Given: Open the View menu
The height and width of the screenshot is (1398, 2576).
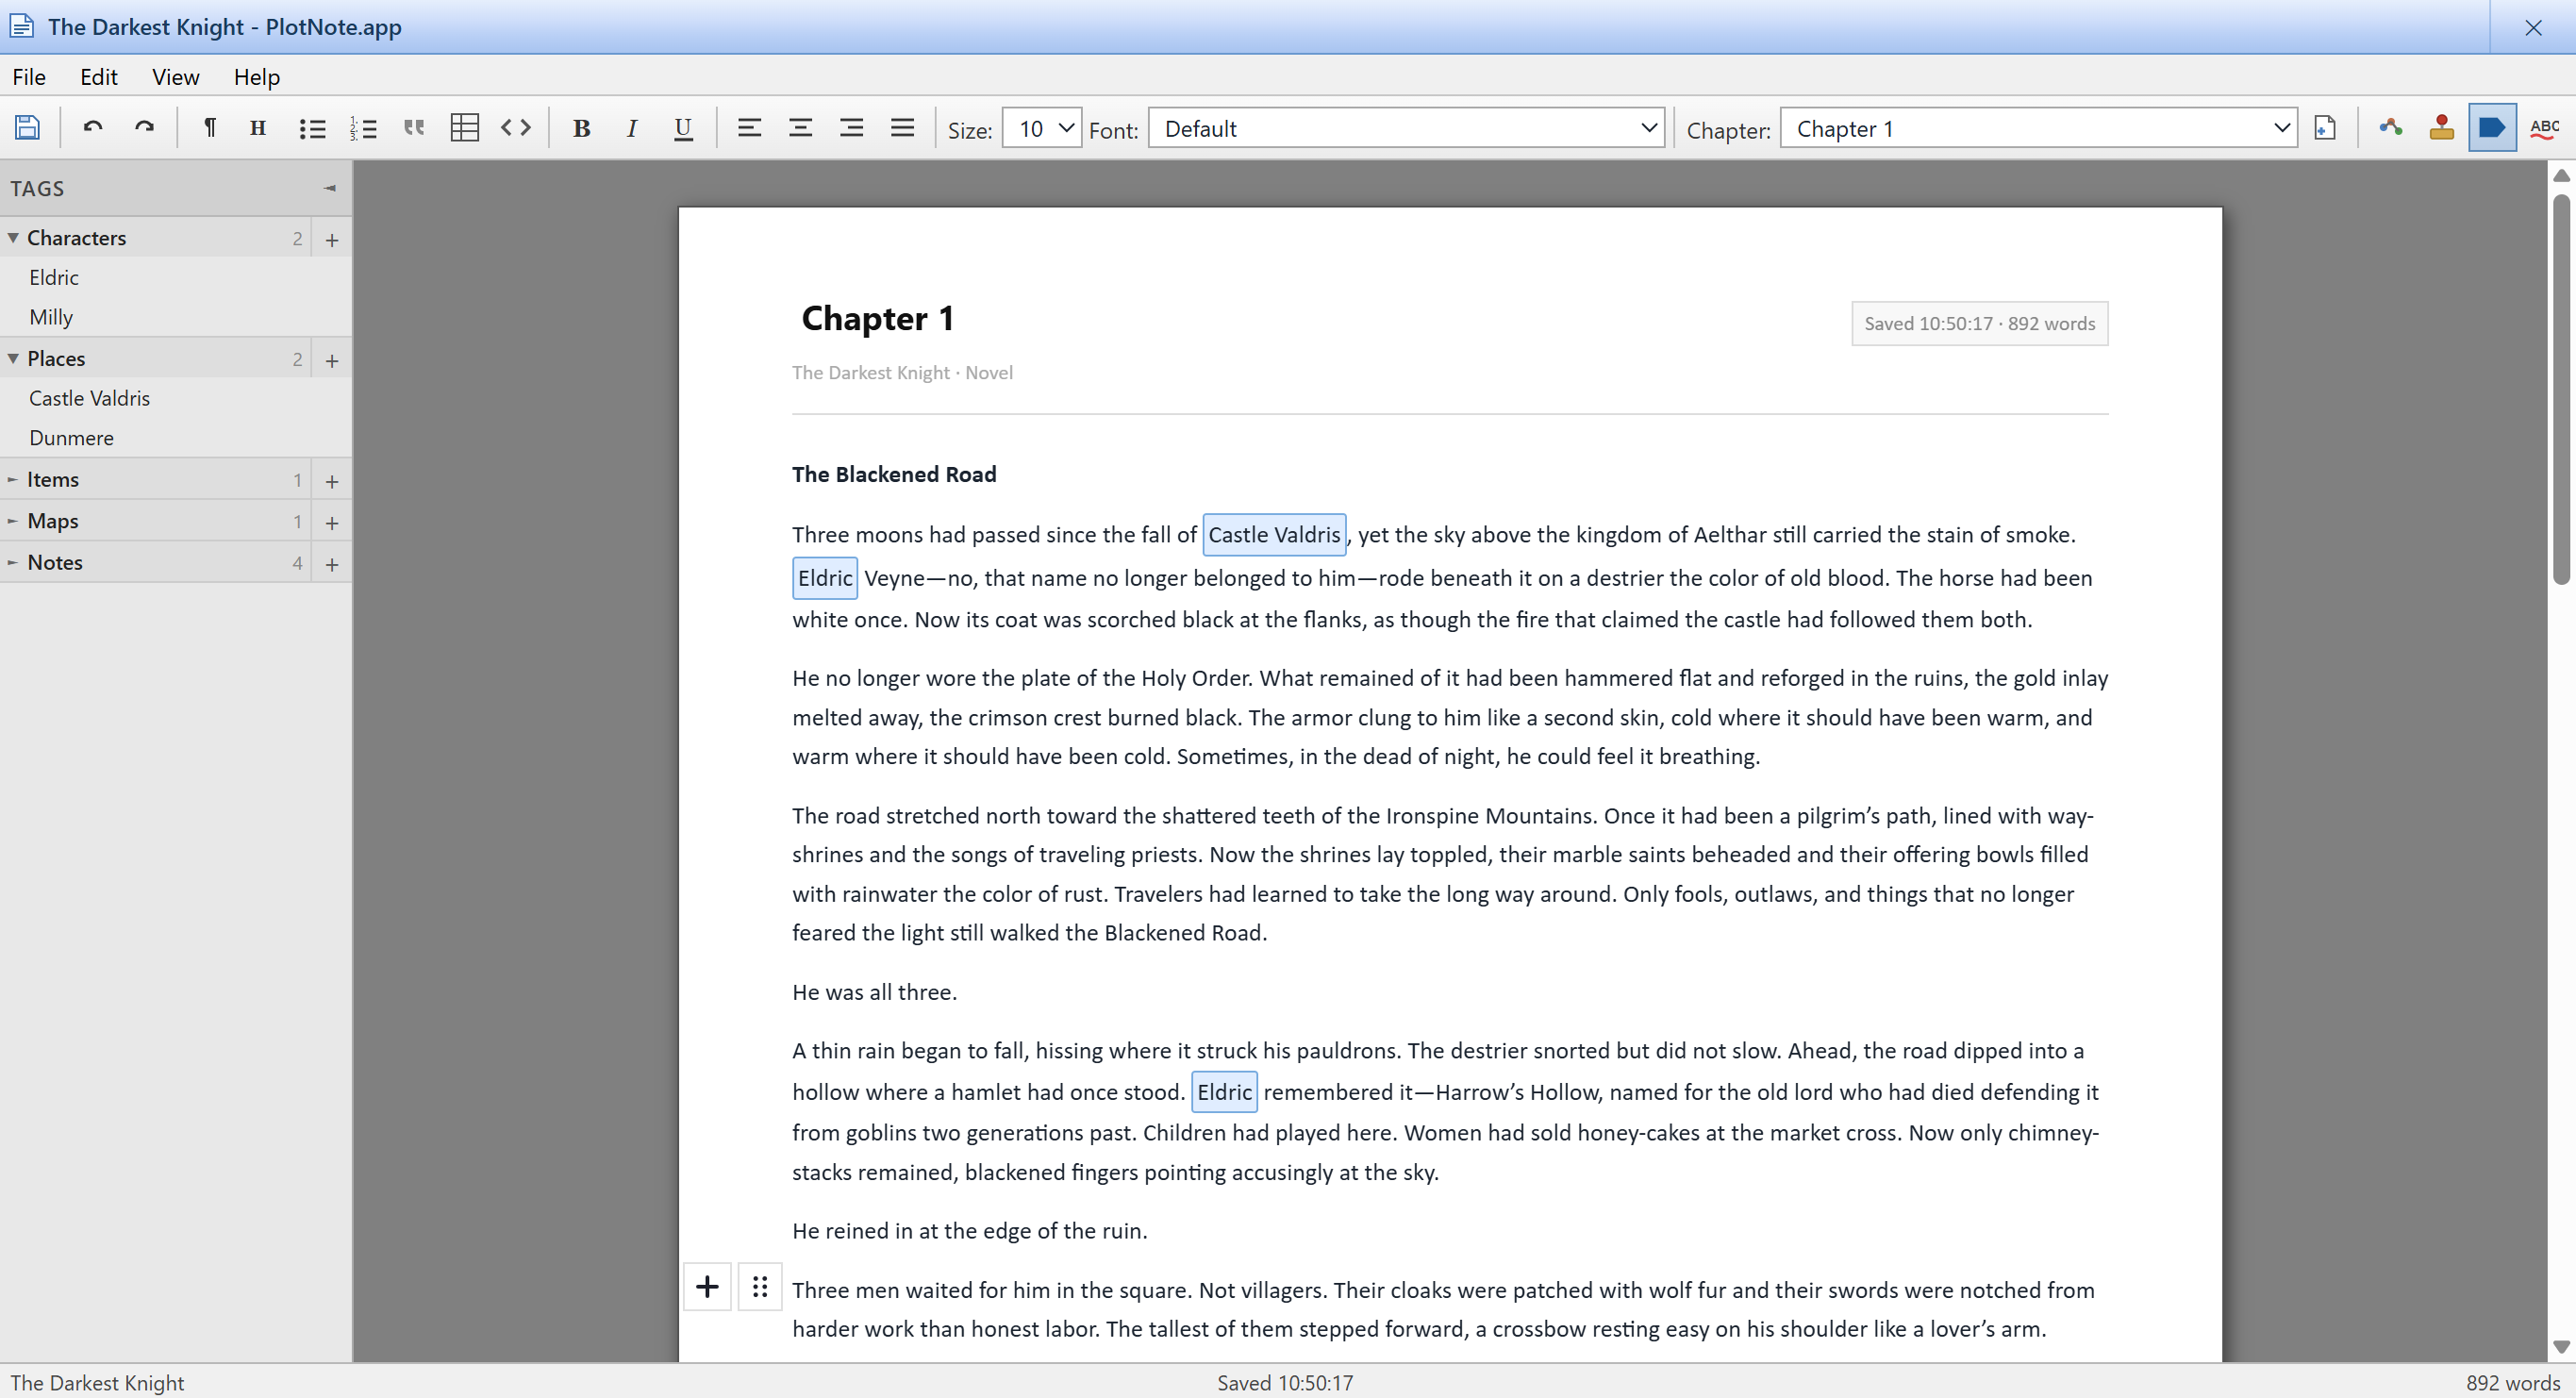Looking at the screenshot, I should click(x=176, y=77).
